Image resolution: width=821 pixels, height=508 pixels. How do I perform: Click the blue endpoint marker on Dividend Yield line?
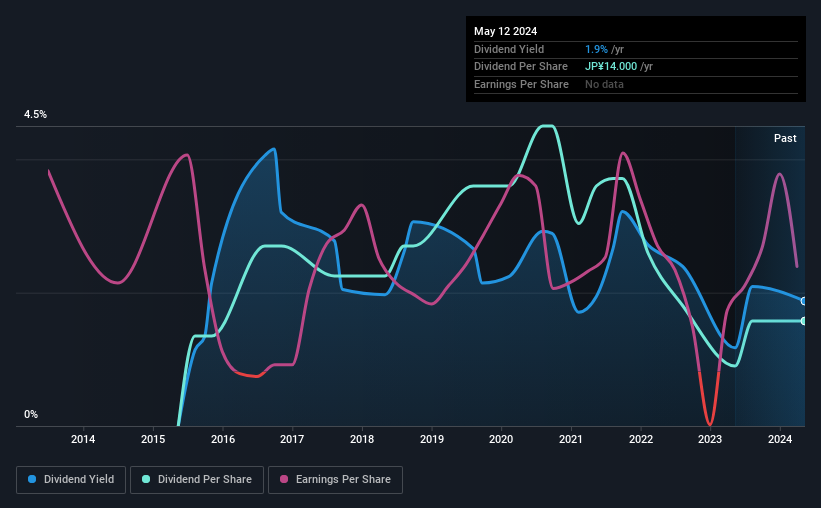point(803,301)
